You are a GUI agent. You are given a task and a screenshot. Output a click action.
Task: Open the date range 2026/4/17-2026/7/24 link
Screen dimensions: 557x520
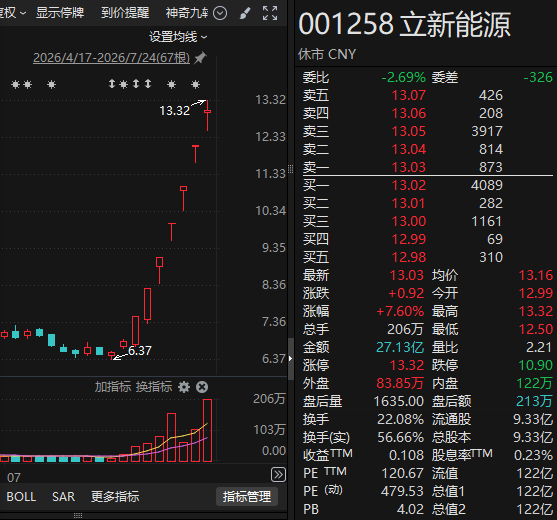(112, 58)
